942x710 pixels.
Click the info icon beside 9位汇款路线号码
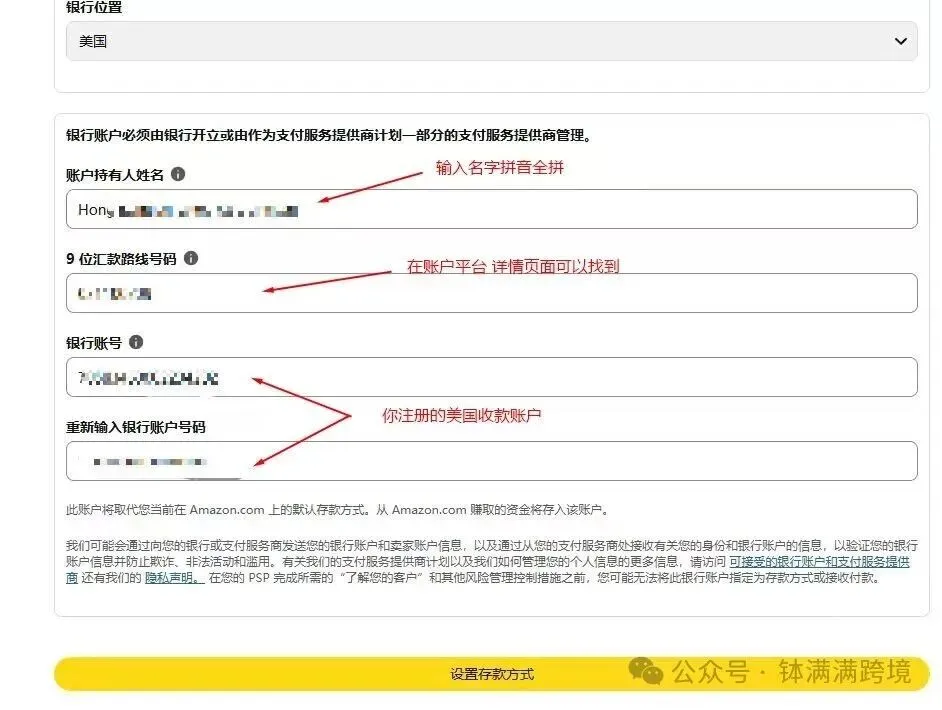pos(191,258)
